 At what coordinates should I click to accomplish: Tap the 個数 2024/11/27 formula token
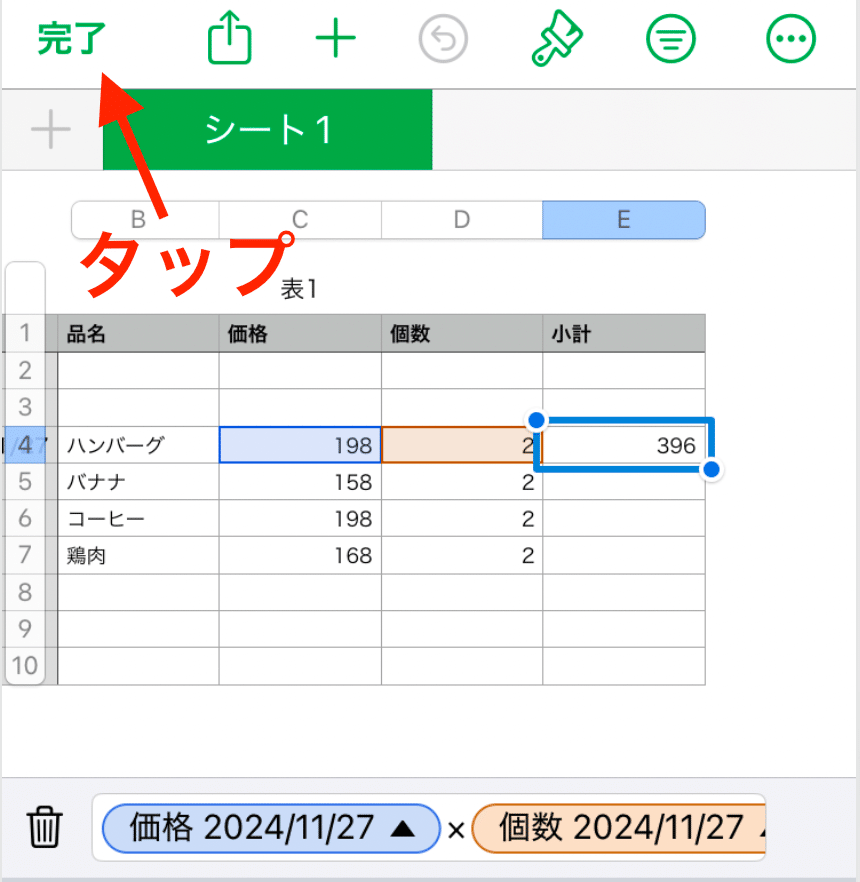coord(619,828)
